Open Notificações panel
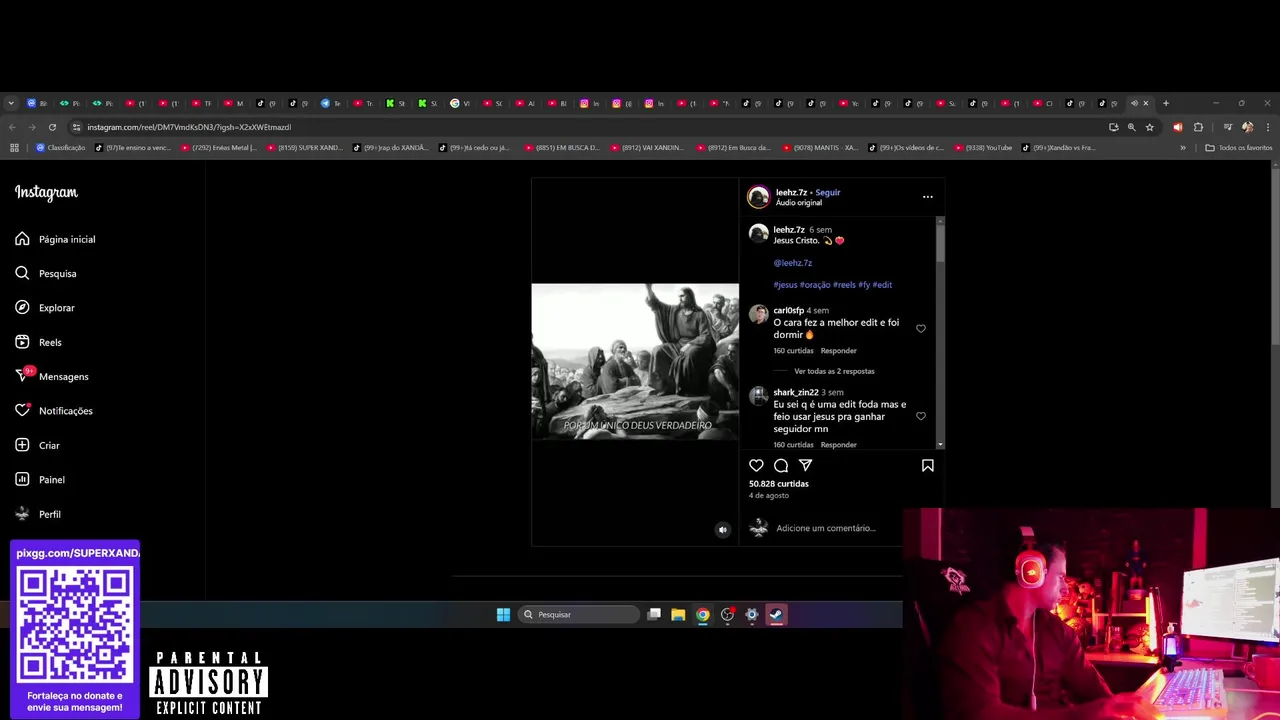This screenshot has height=720, width=1280. point(54,411)
